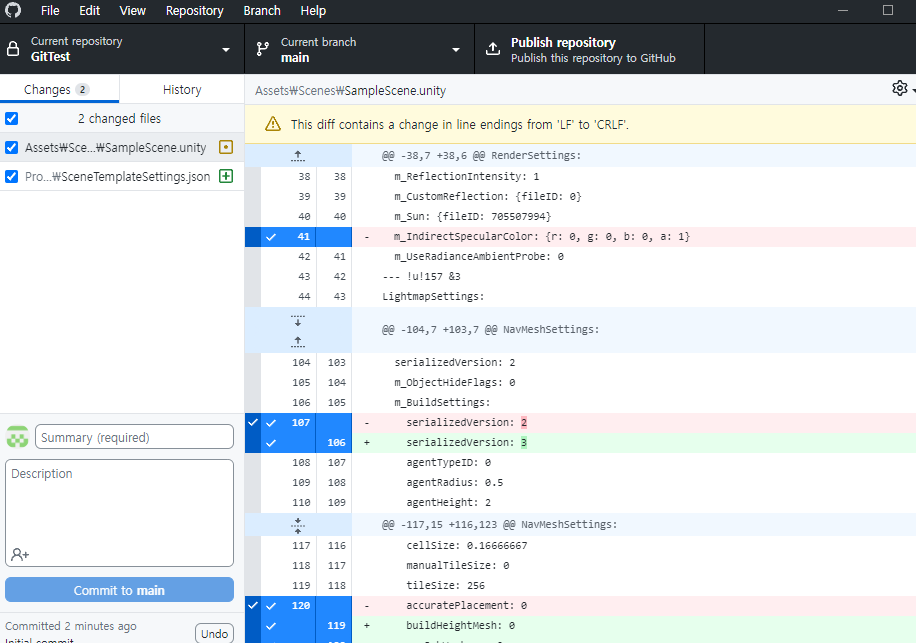Click added status icon for SceneTemplateSettings.json

tap(226, 176)
